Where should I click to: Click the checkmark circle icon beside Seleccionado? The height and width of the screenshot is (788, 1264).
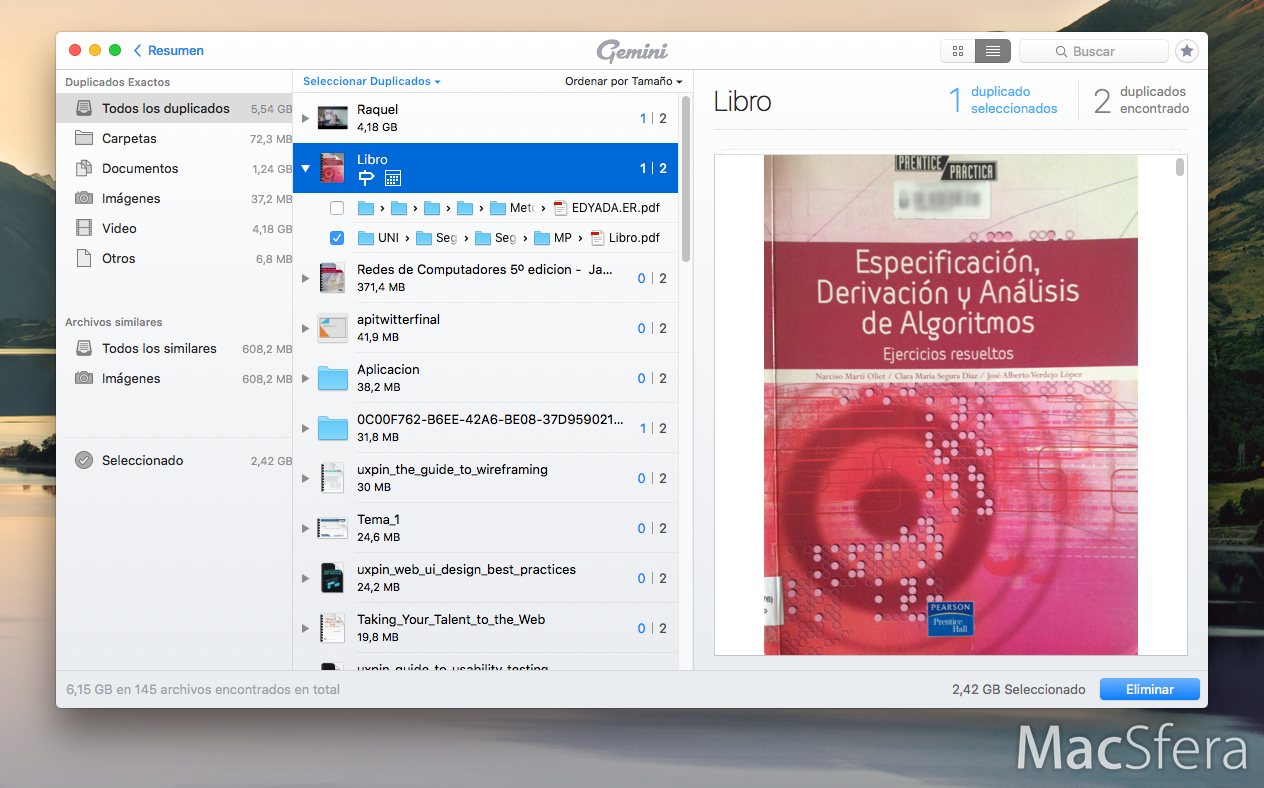click(85, 460)
